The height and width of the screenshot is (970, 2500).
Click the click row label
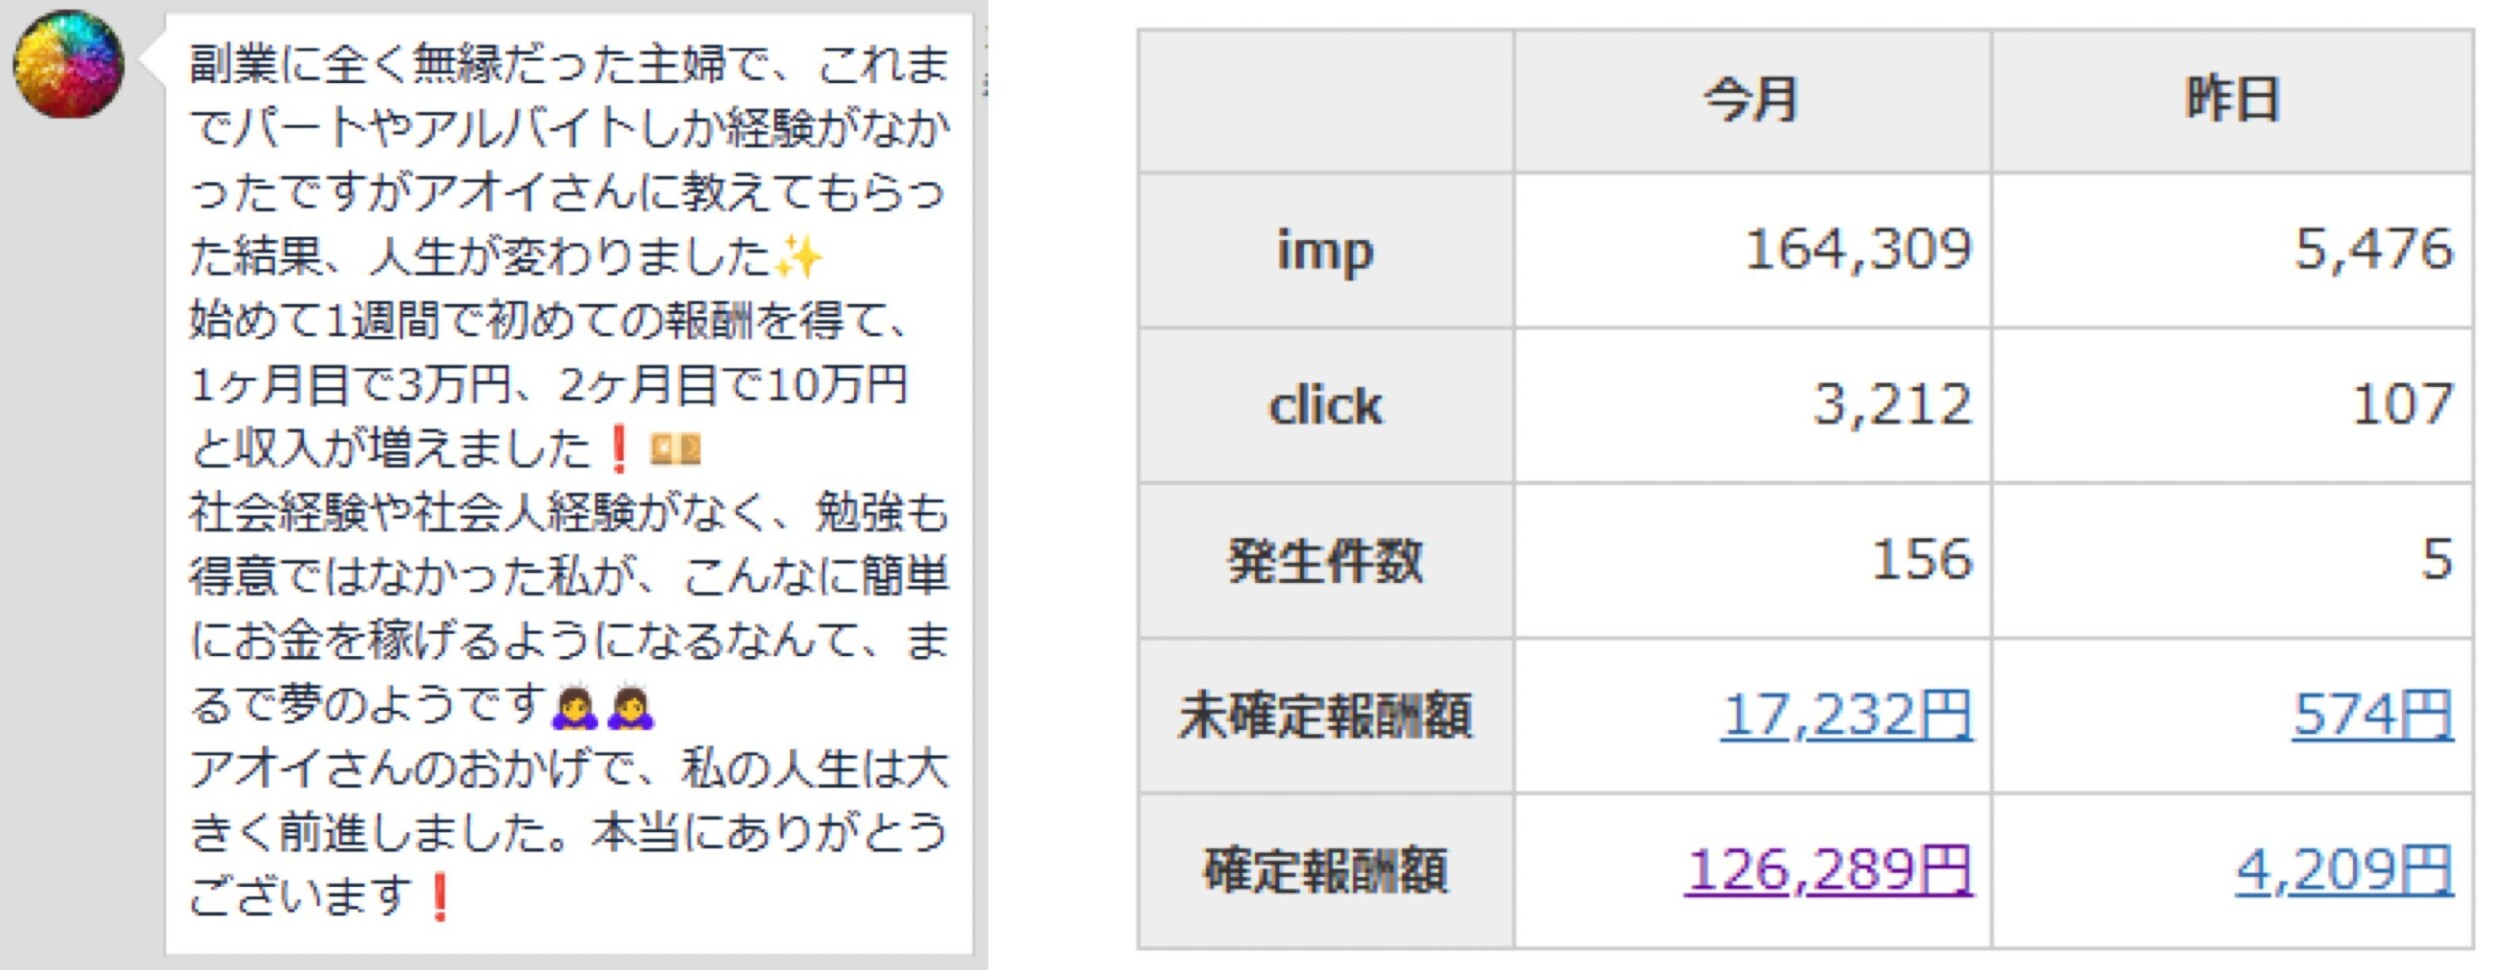1325,406
